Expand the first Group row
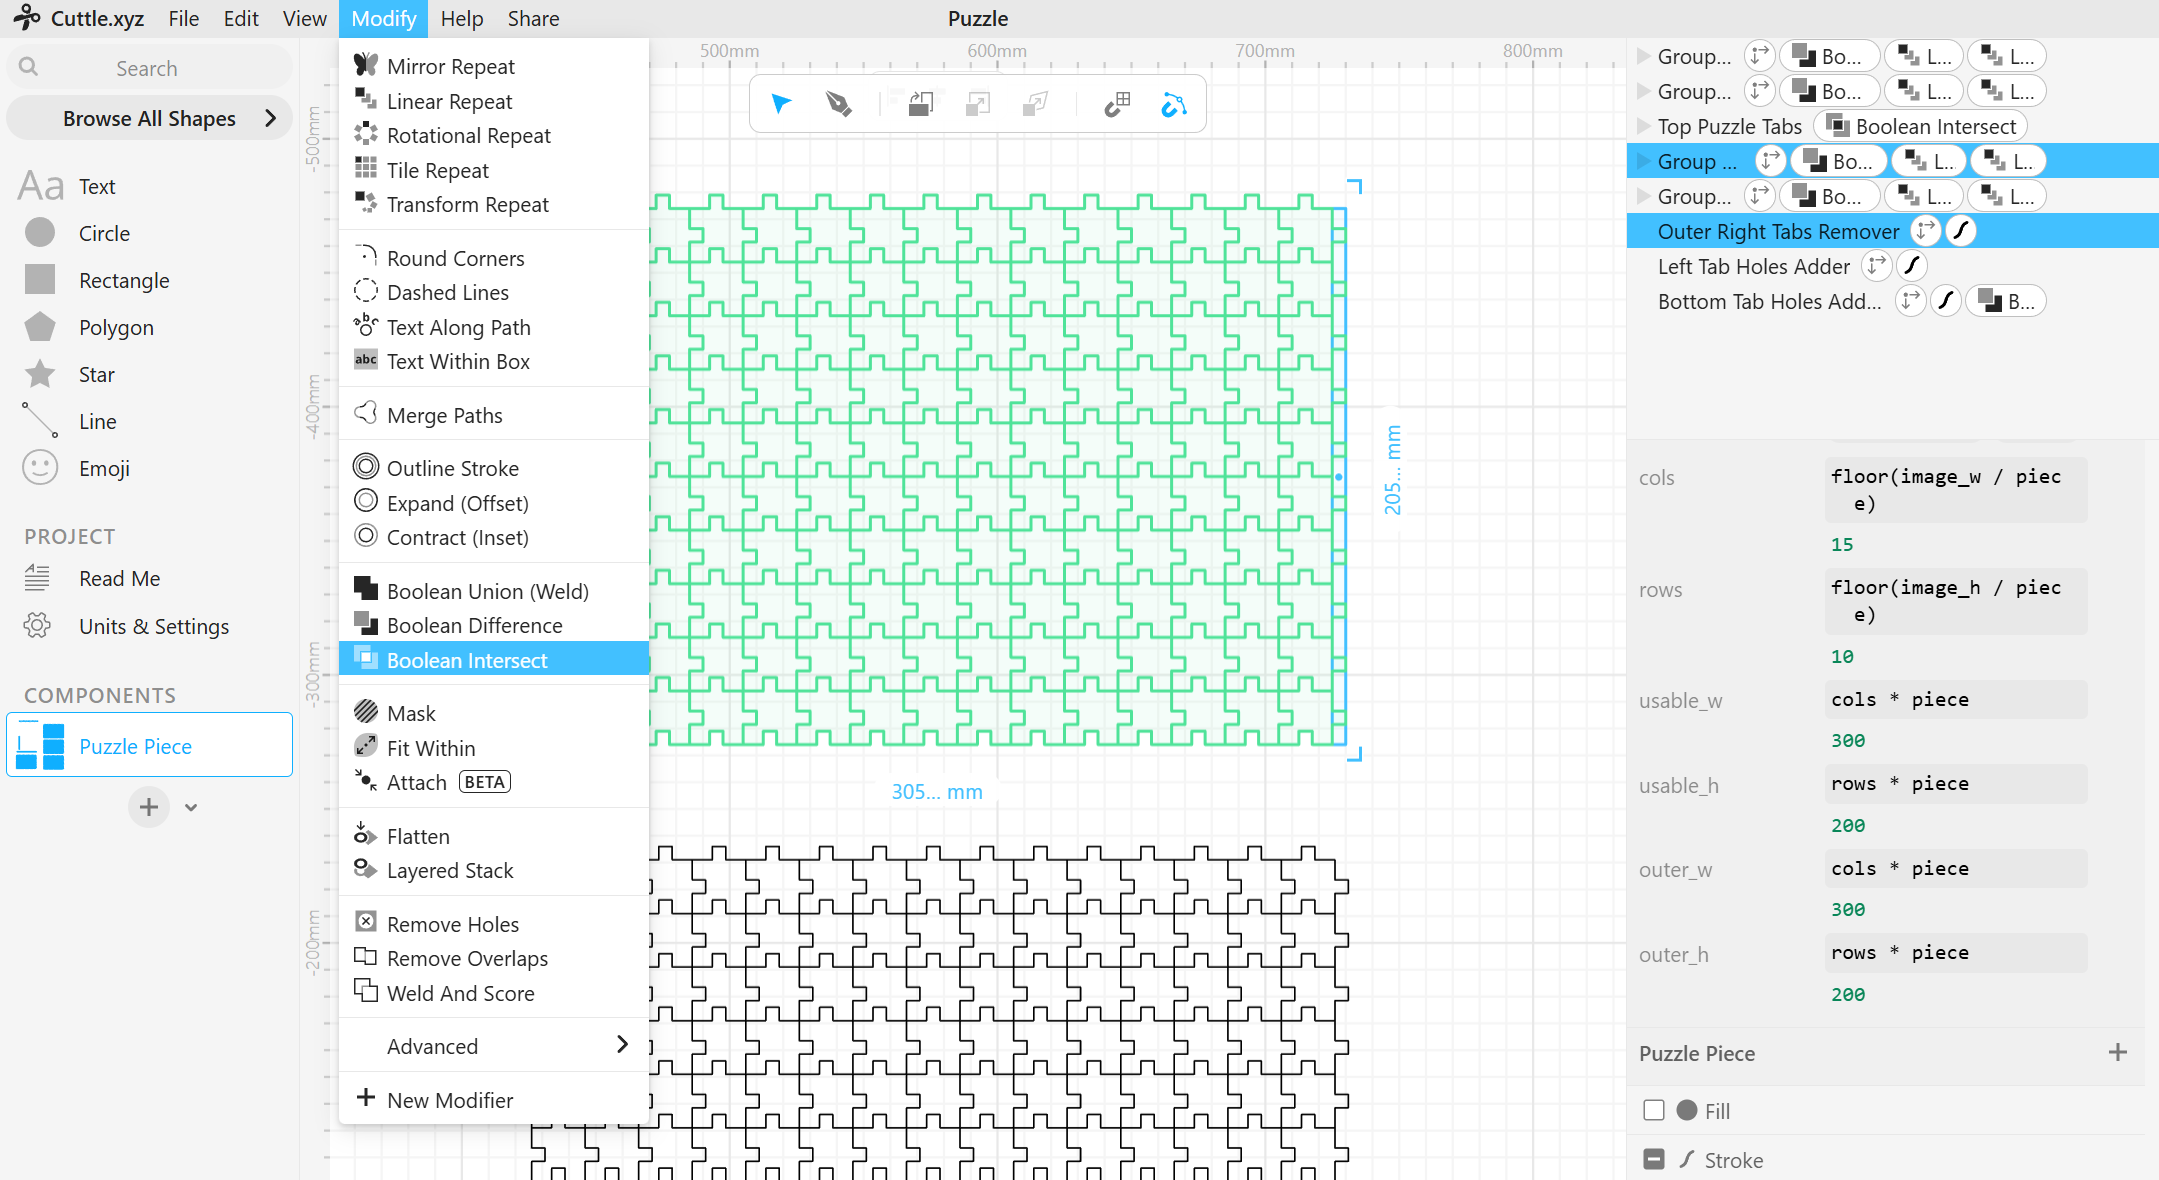Screen dimensions: 2159x1180 (1642, 56)
